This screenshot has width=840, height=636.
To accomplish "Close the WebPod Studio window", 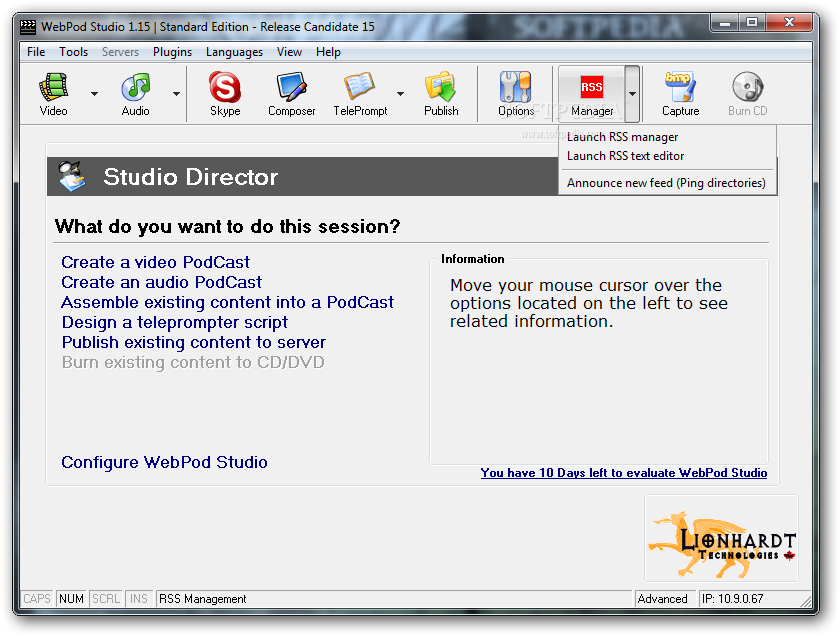I will click(x=789, y=23).
